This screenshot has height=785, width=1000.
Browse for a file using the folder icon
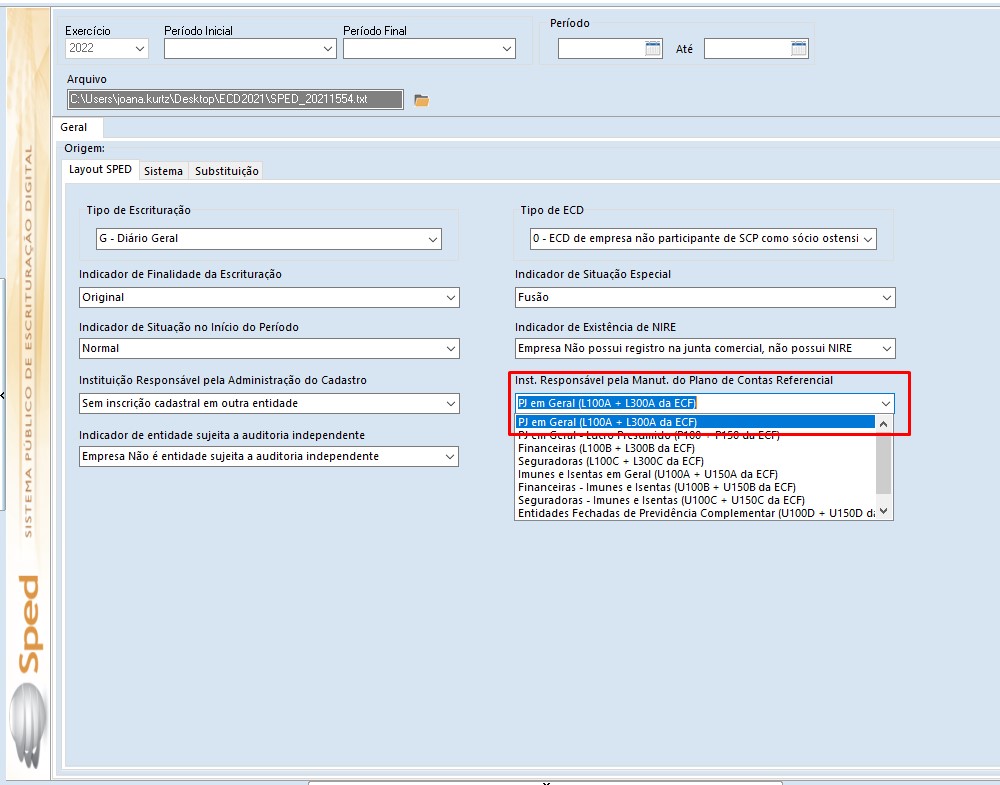(420, 99)
